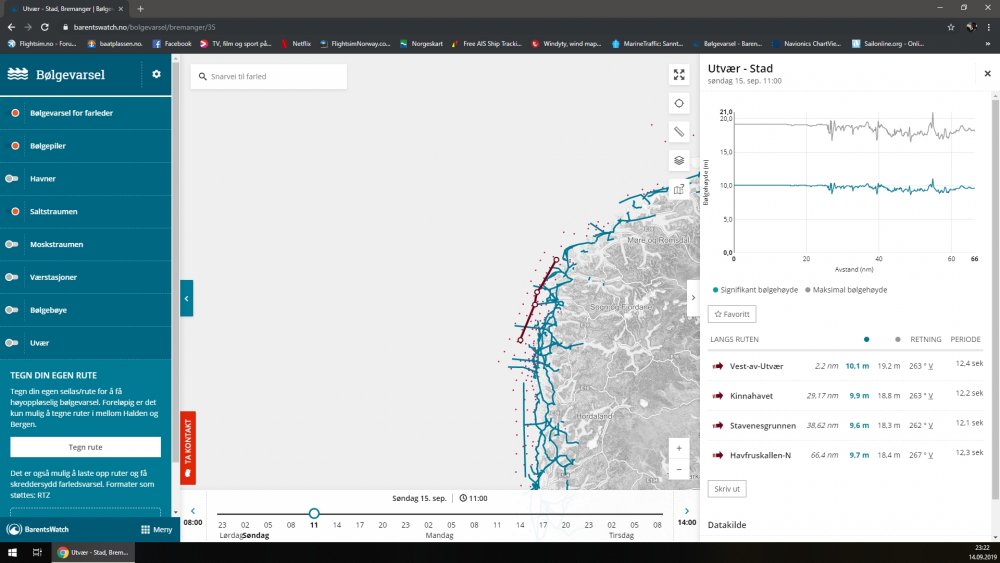The height and width of the screenshot is (563, 1000).
Task: Open MarineTraffic bookmark link
Action: coord(647,43)
